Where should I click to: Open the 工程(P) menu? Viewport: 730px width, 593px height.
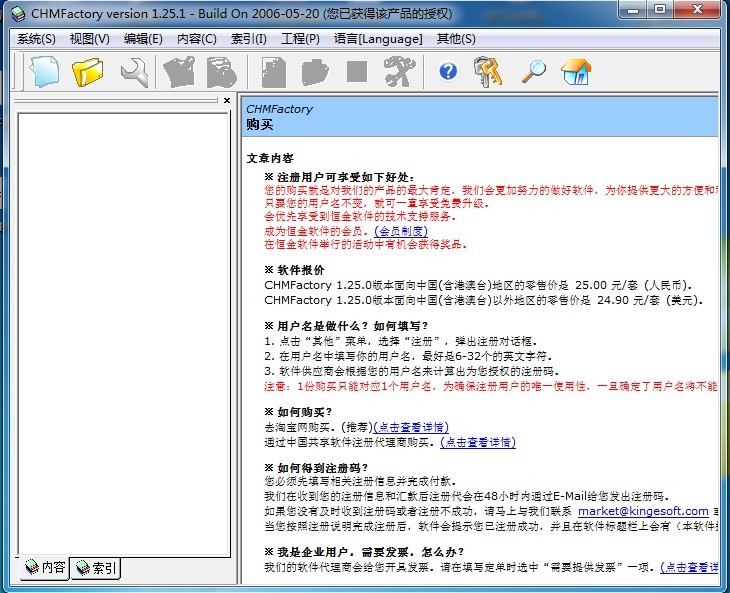(300, 39)
